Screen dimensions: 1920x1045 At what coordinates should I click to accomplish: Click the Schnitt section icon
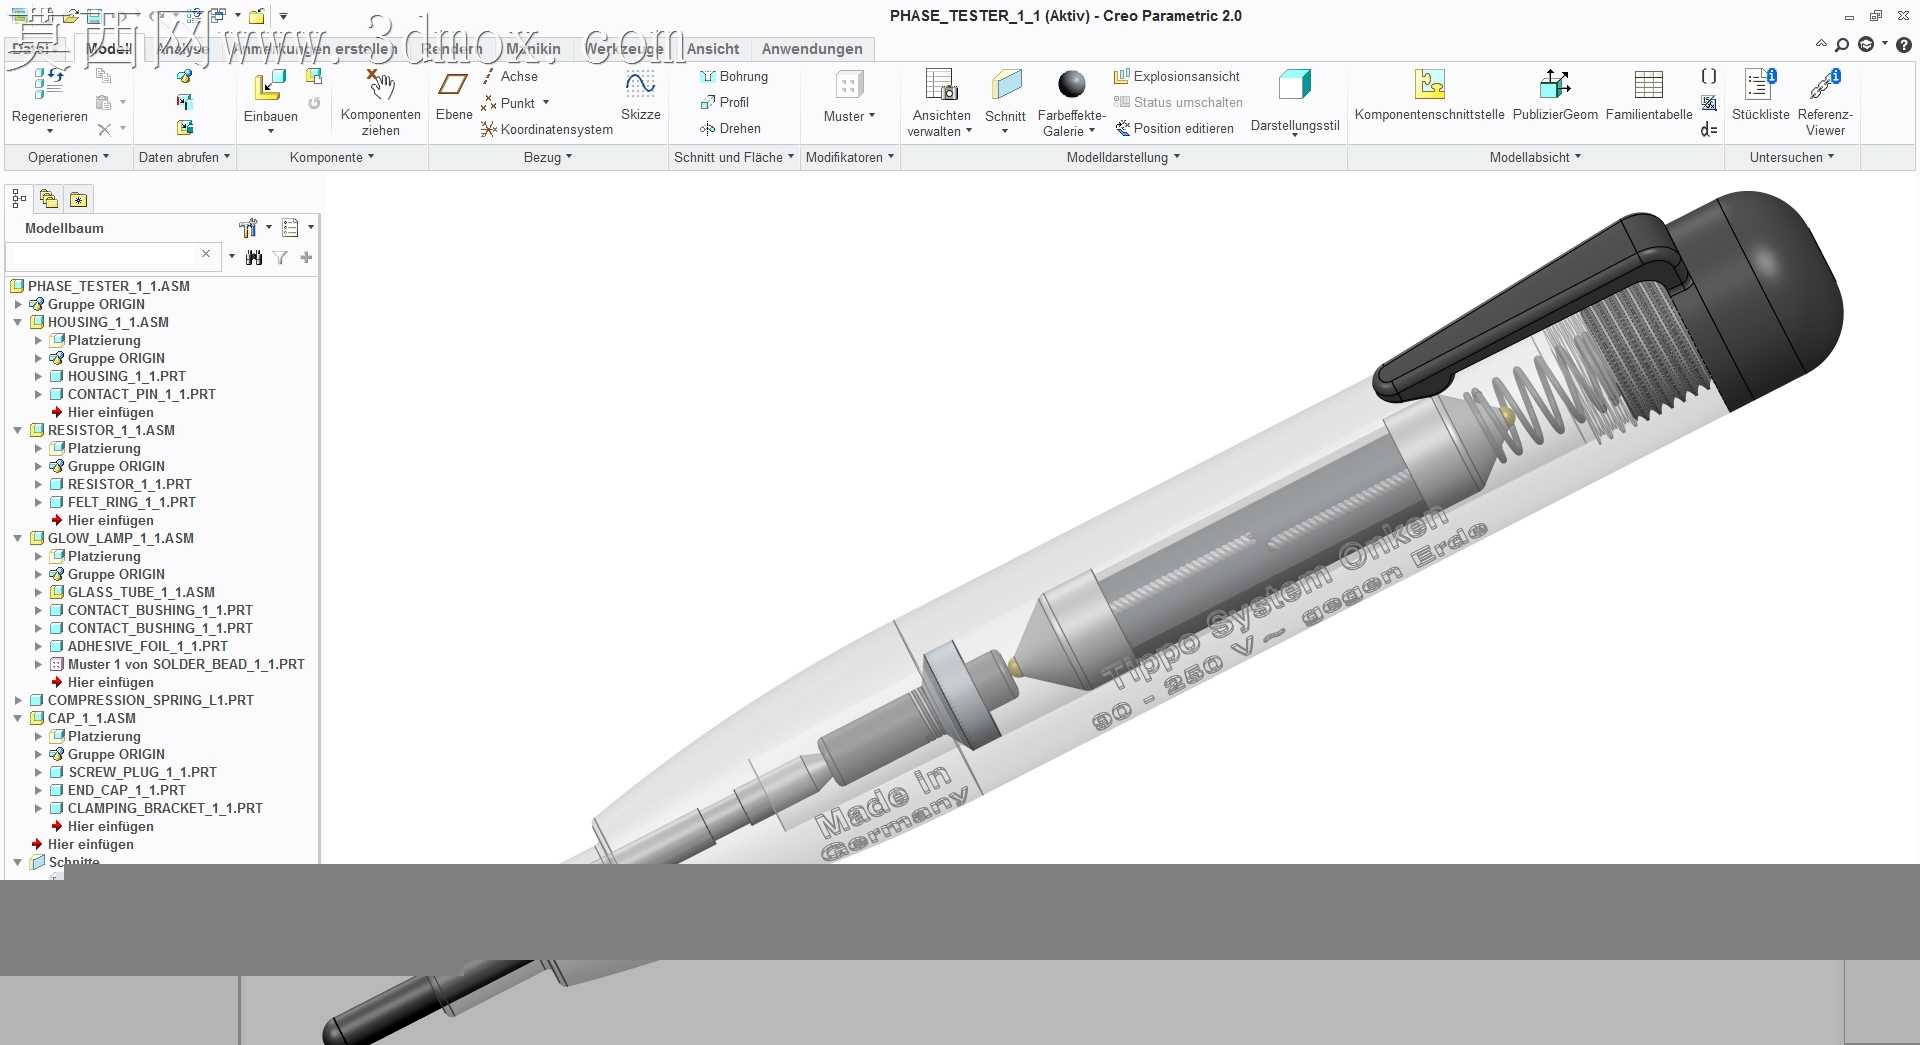click(1006, 85)
